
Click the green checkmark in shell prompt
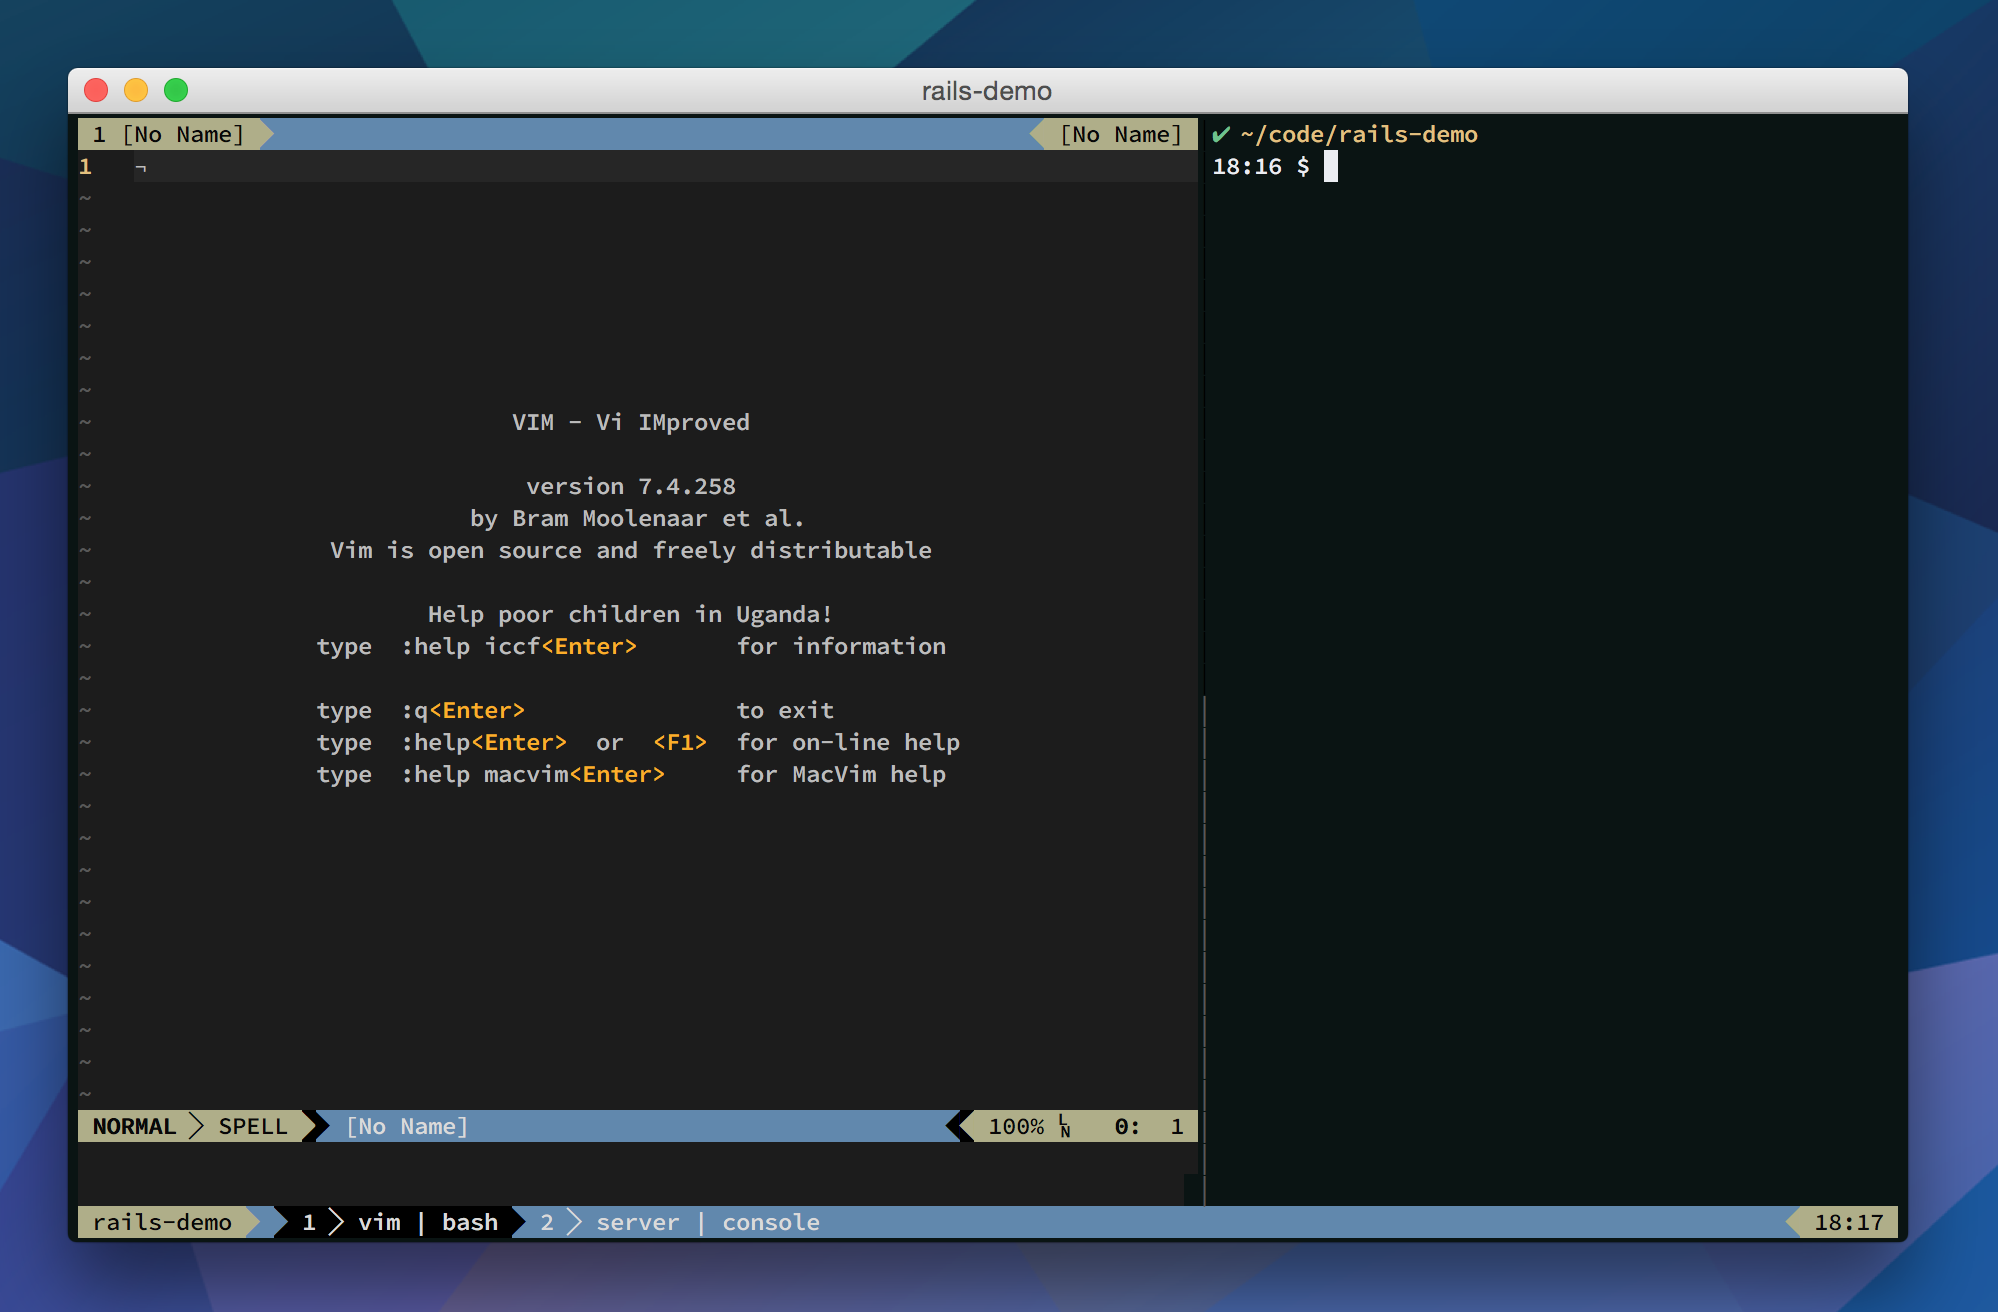pyautogui.click(x=1221, y=134)
